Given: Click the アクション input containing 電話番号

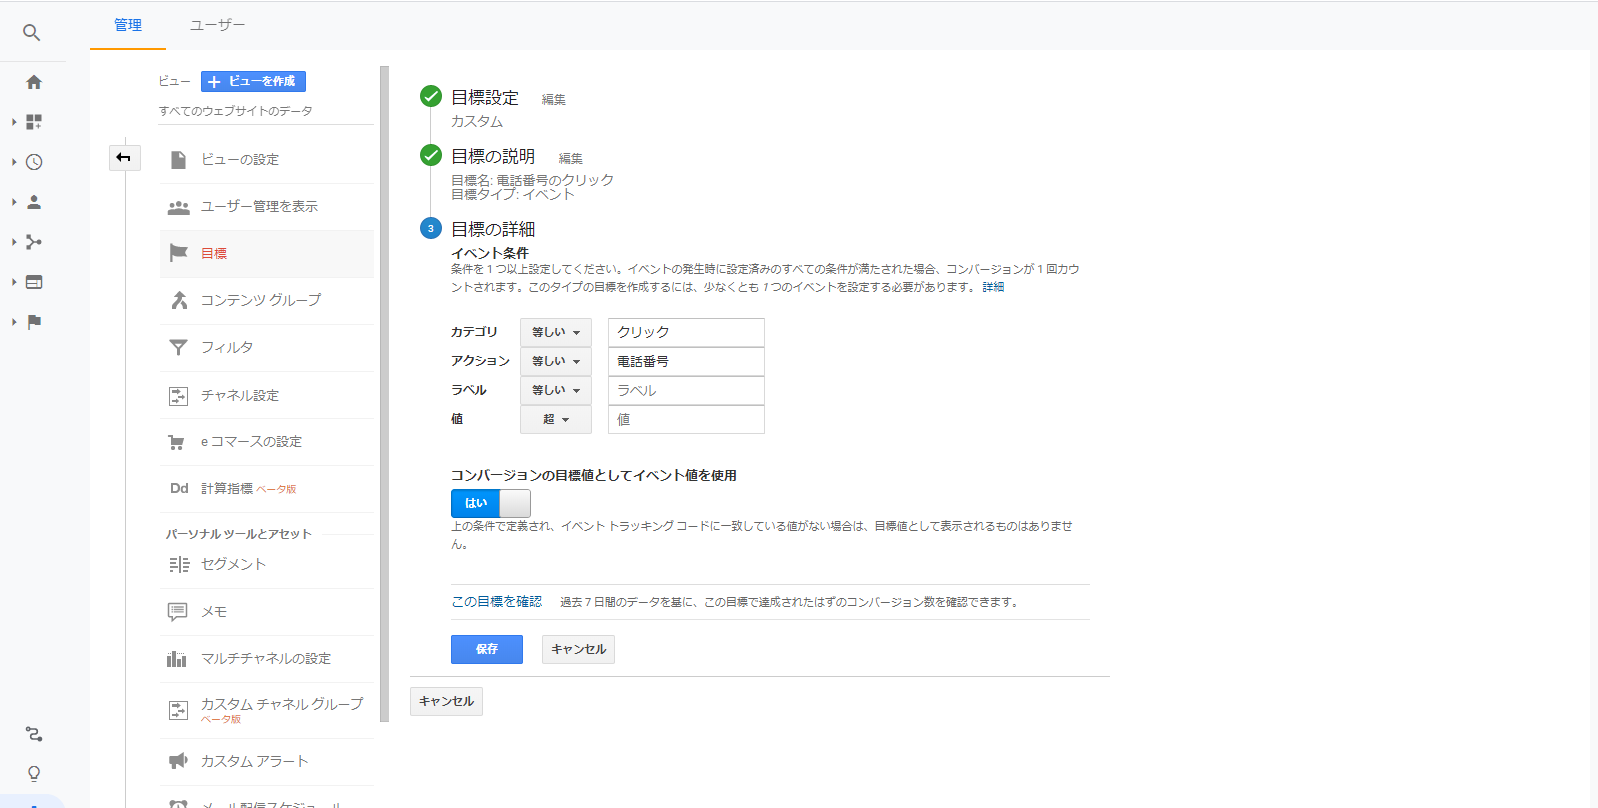Looking at the screenshot, I should coord(686,361).
